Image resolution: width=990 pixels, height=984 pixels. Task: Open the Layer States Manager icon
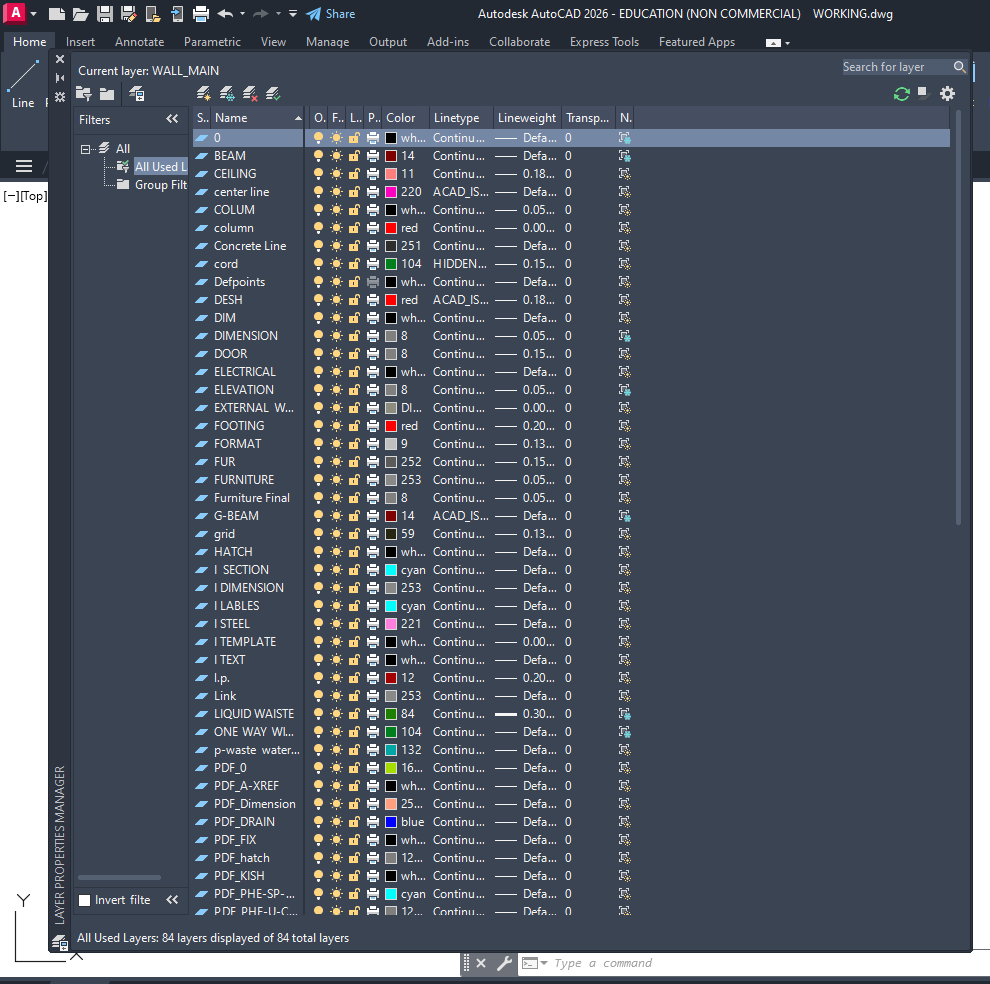tap(137, 94)
